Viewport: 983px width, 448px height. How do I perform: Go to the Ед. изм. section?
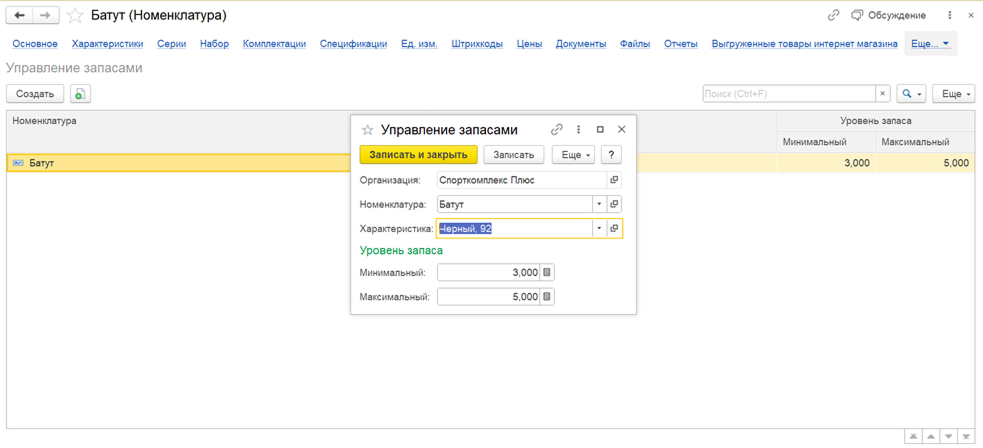coord(419,44)
